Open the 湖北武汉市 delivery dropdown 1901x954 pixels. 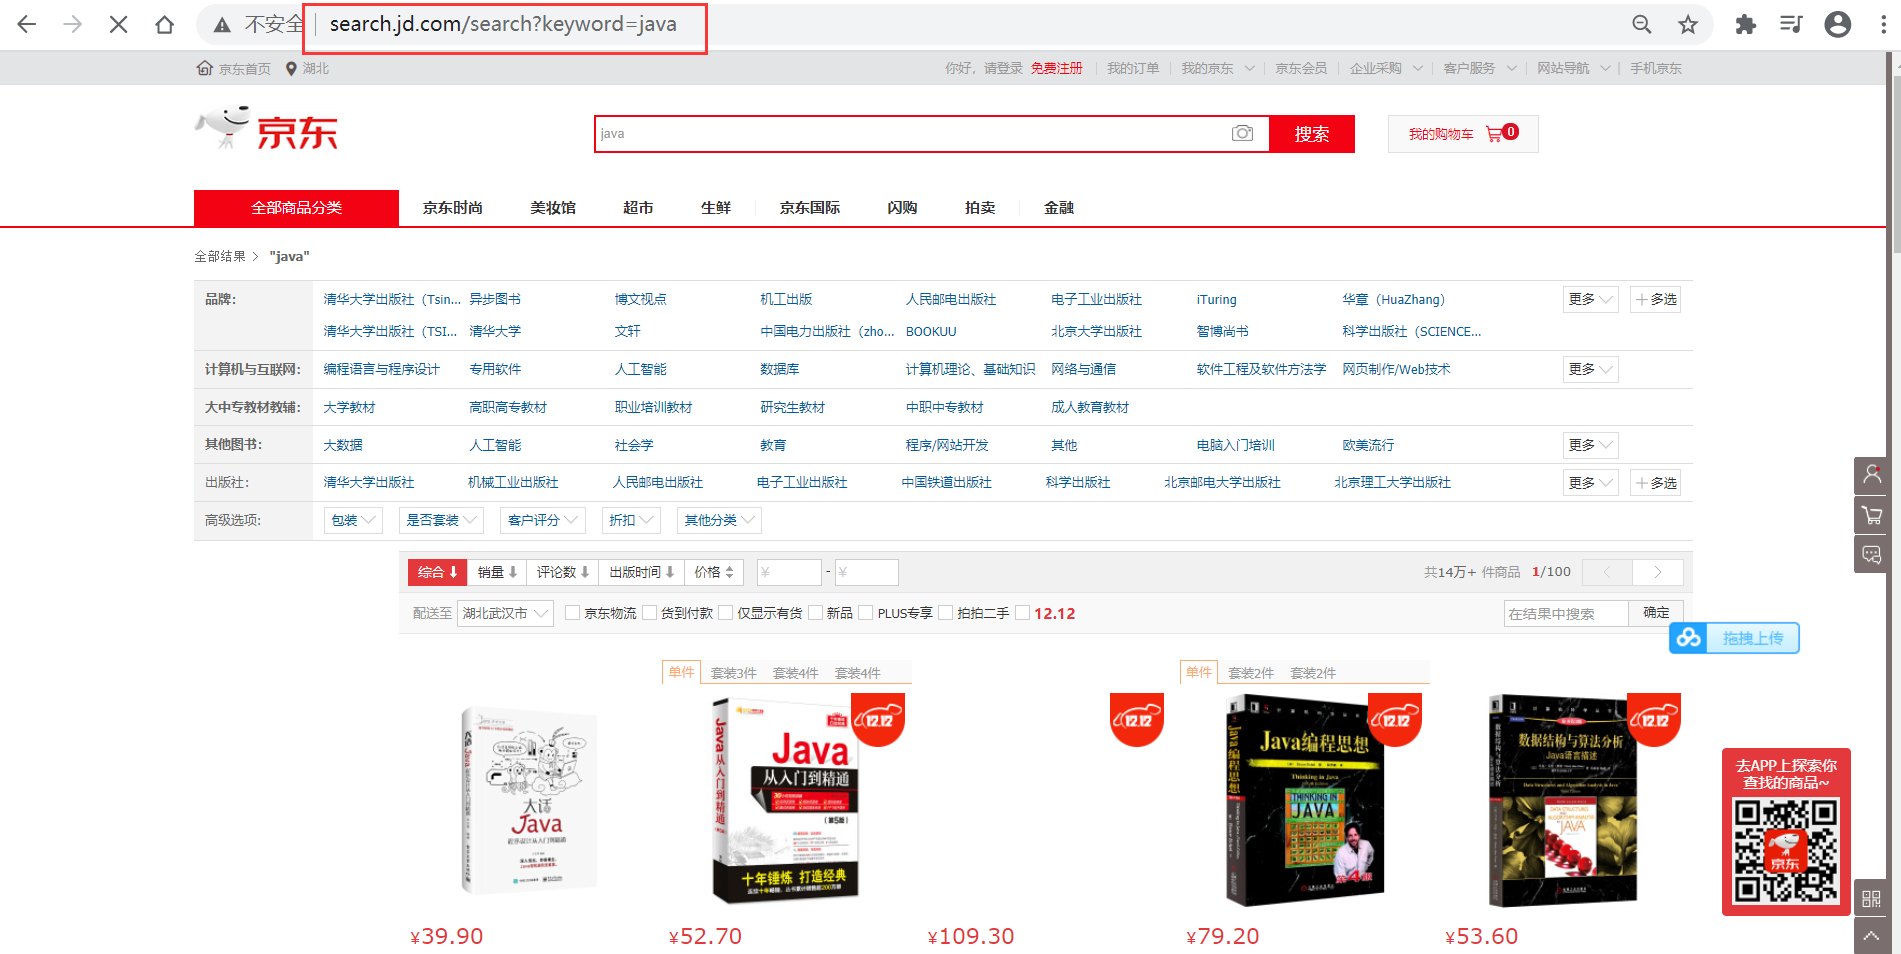click(505, 612)
